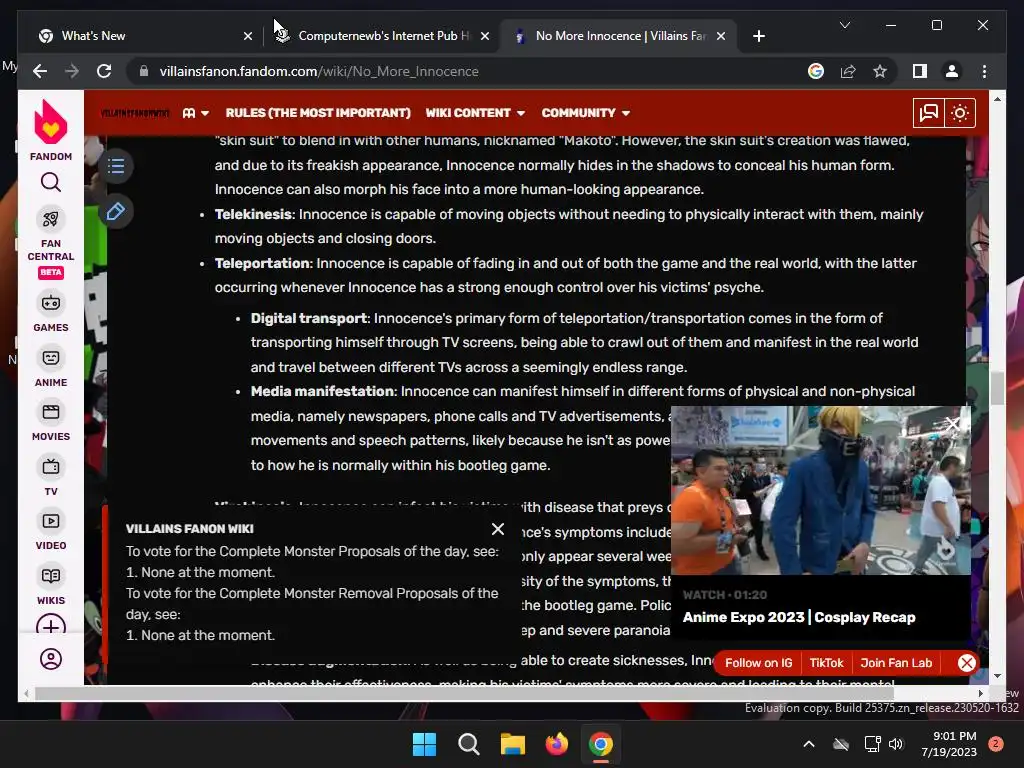
Task: Bookmark this page with star icon
Action: (880, 71)
